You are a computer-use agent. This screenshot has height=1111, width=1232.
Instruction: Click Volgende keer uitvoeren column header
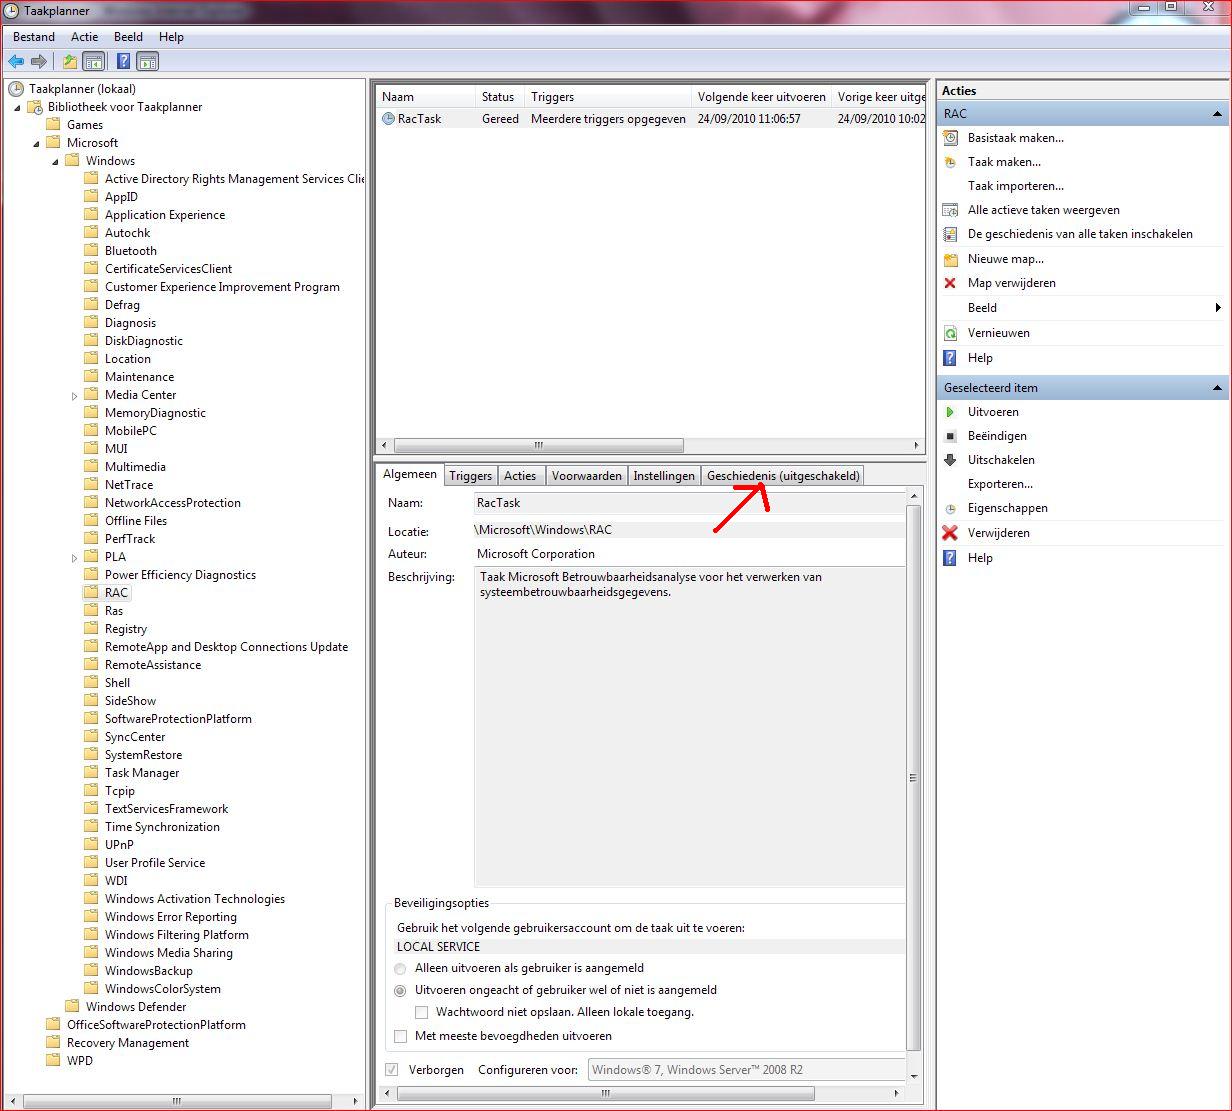(x=761, y=97)
